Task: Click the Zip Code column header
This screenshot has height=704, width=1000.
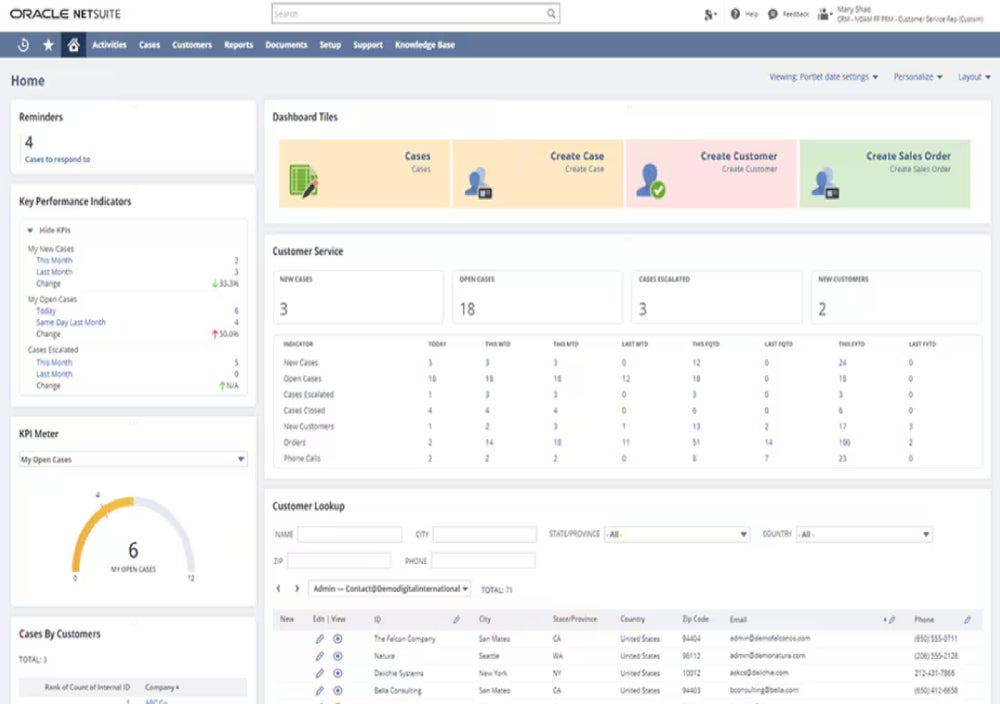Action: (695, 619)
